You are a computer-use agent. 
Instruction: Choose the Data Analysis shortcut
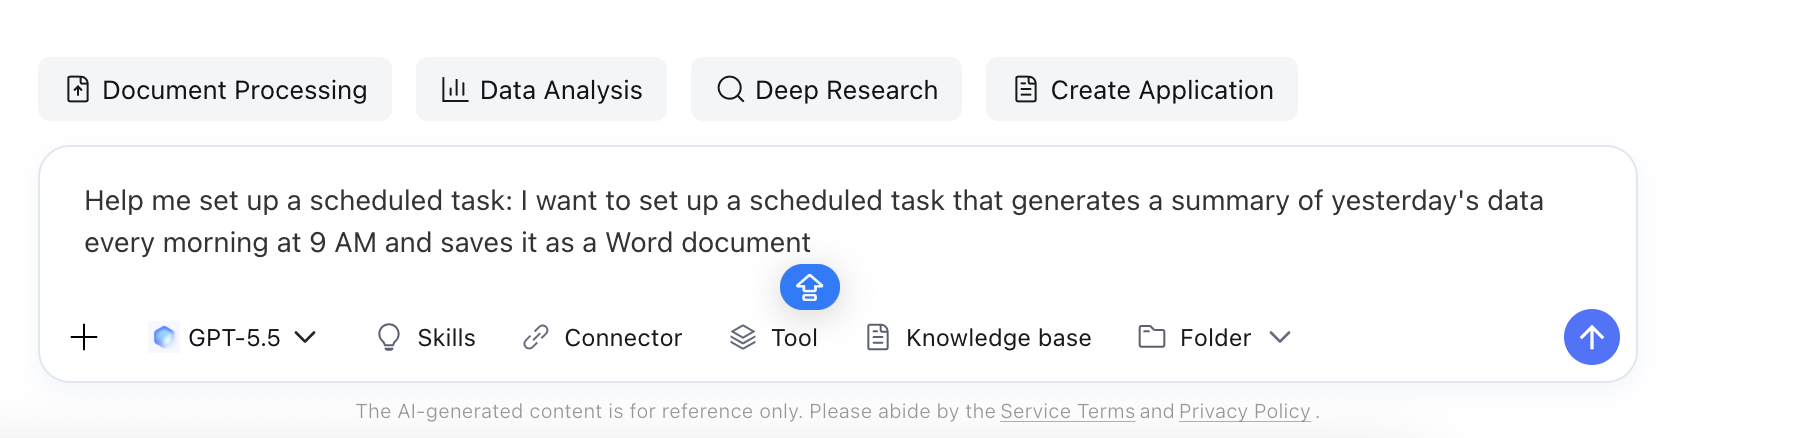[x=541, y=89]
